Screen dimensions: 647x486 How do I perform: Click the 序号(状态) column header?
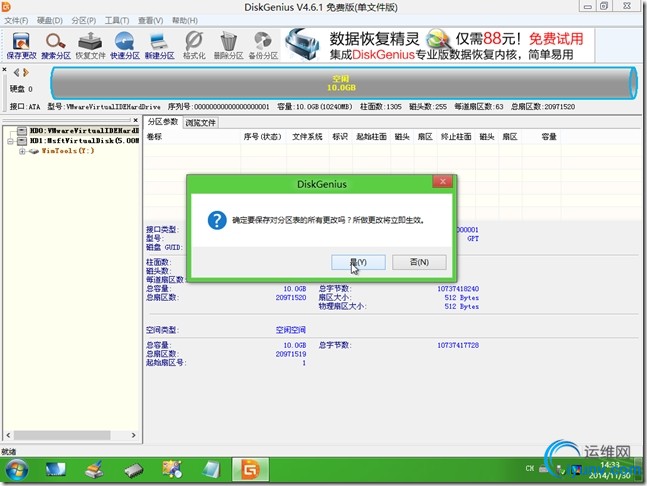262,137
